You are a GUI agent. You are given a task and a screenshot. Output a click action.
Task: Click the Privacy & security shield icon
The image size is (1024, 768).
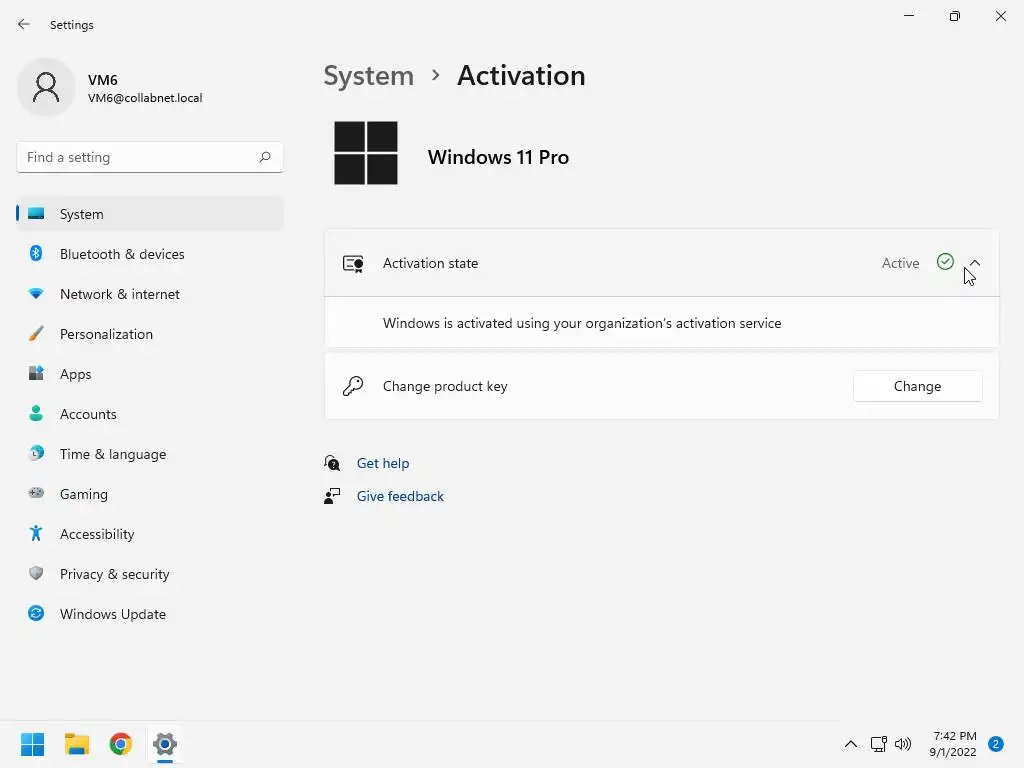point(36,574)
